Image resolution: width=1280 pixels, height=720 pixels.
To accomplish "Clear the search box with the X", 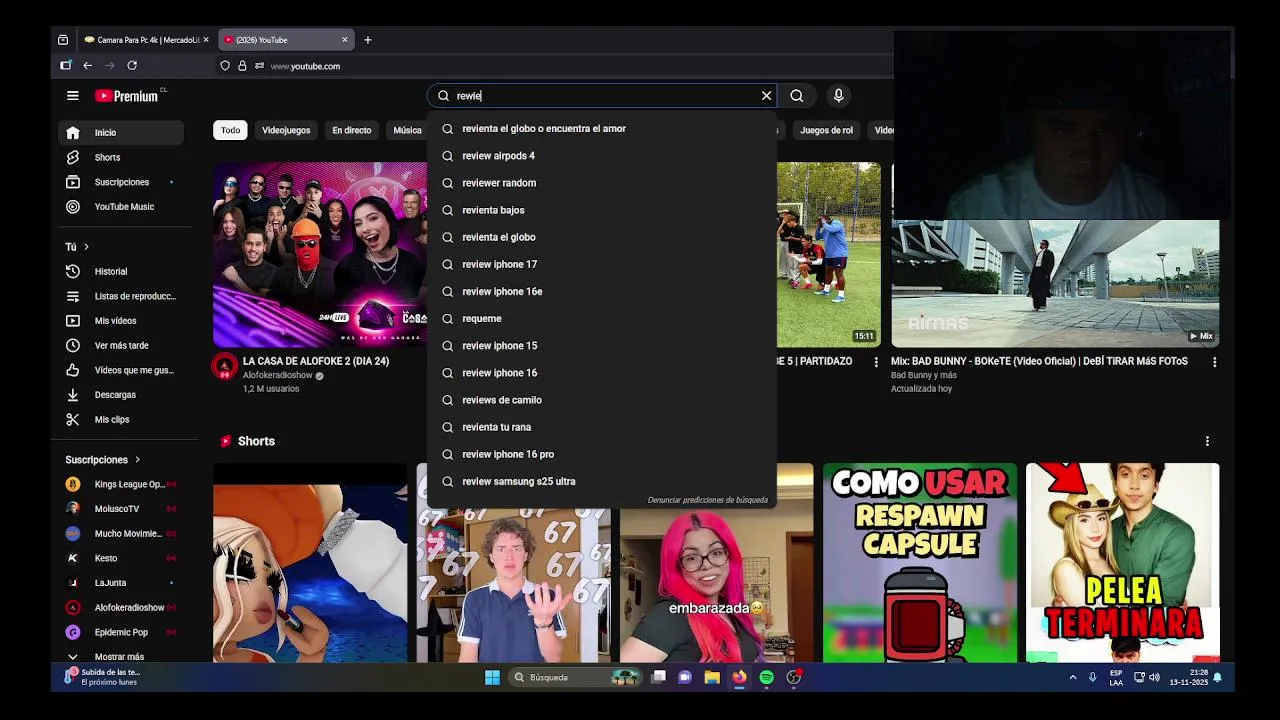I will pyautogui.click(x=766, y=96).
